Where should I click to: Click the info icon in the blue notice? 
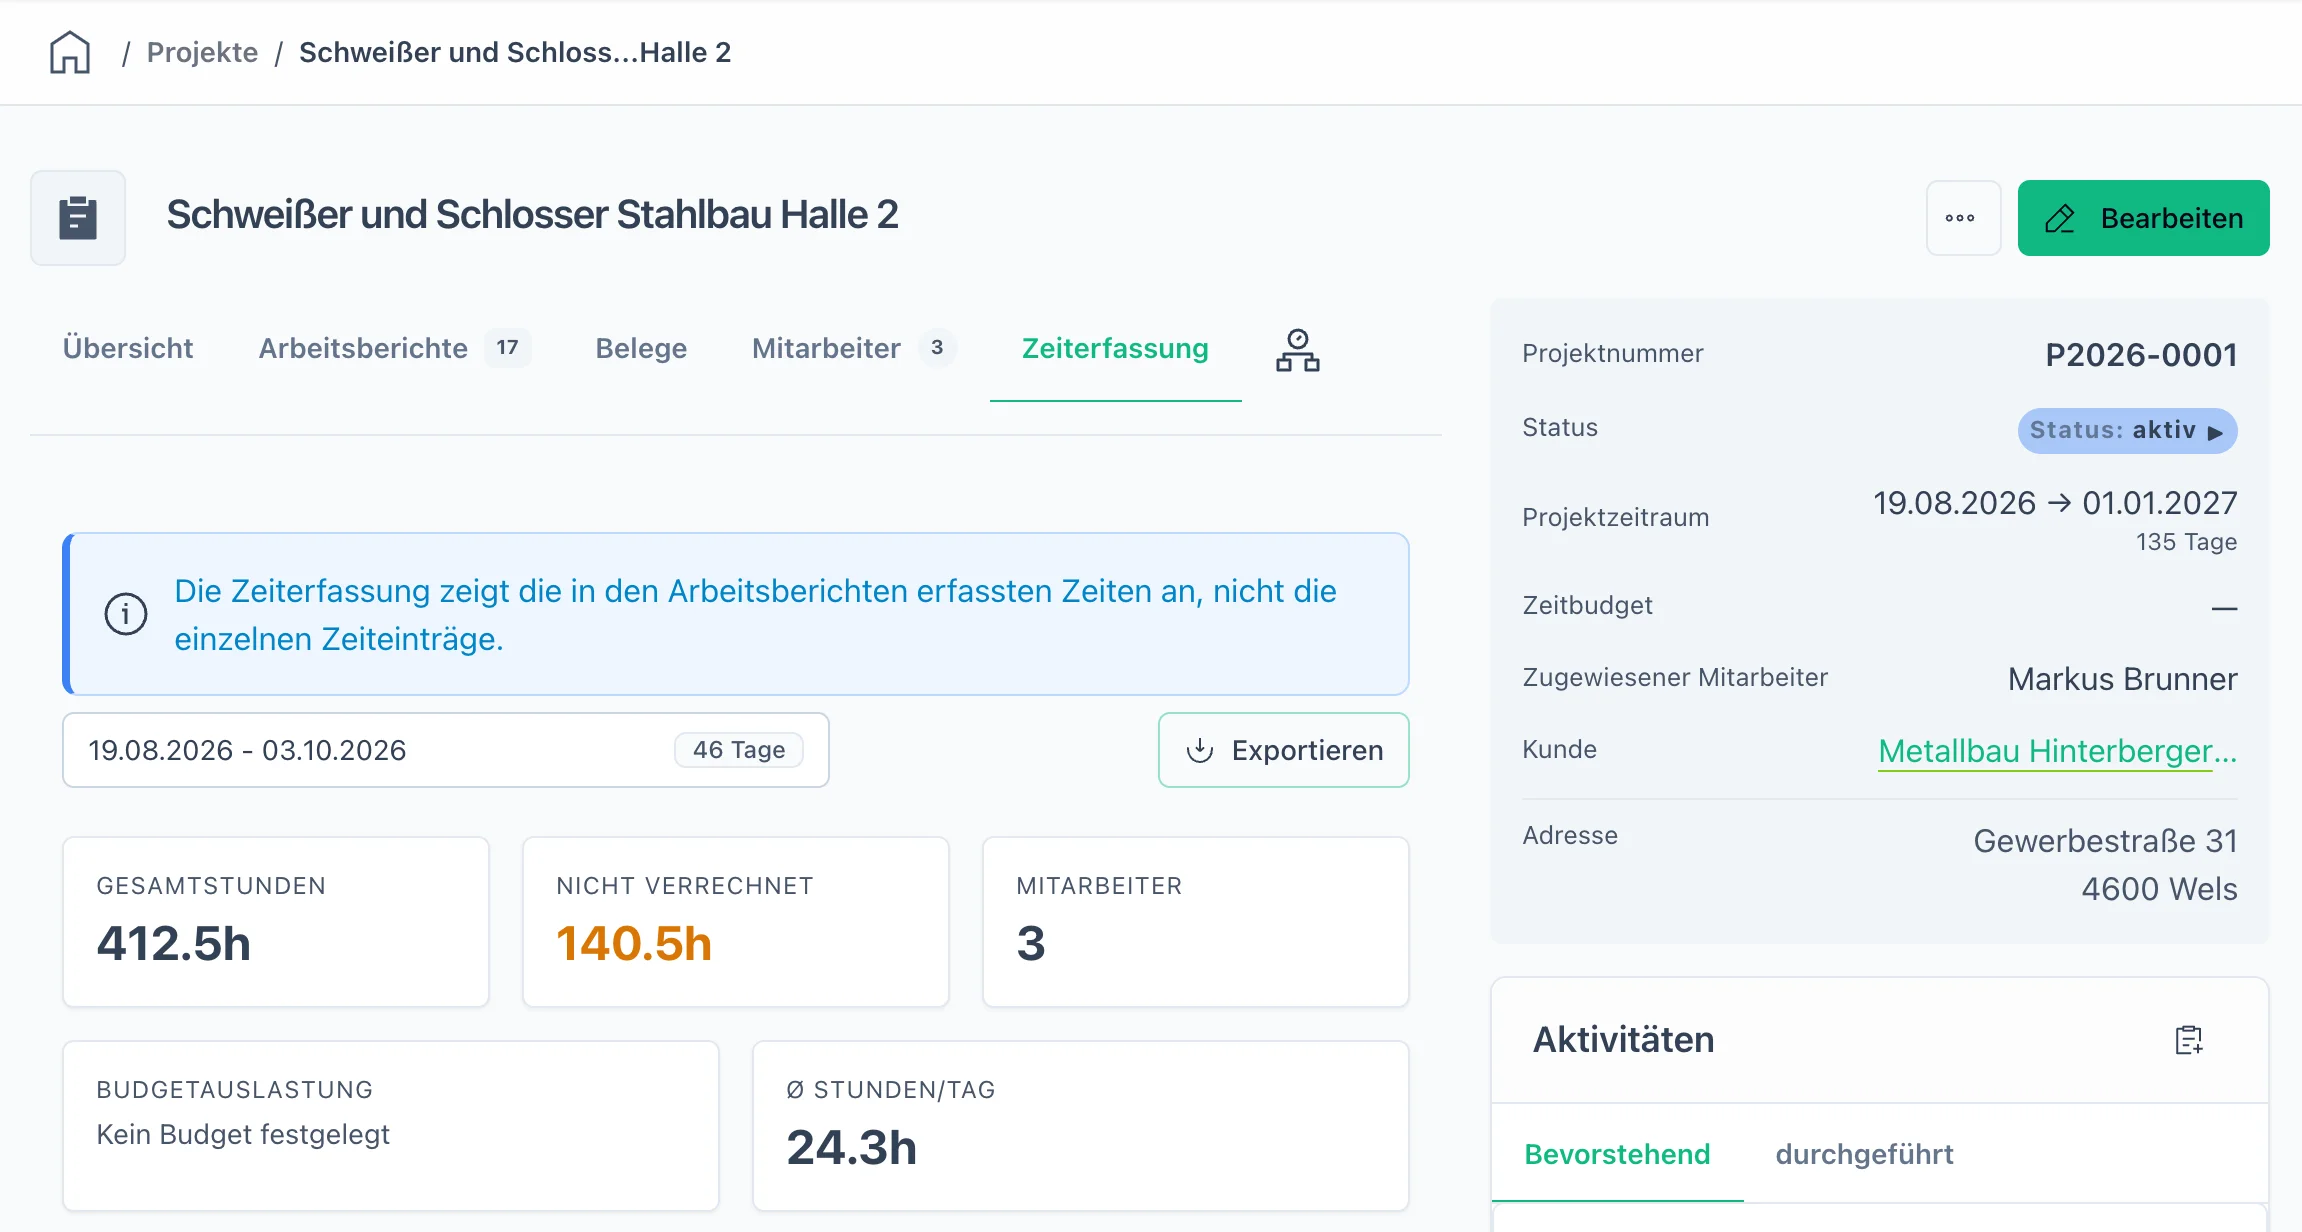(126, 614)
